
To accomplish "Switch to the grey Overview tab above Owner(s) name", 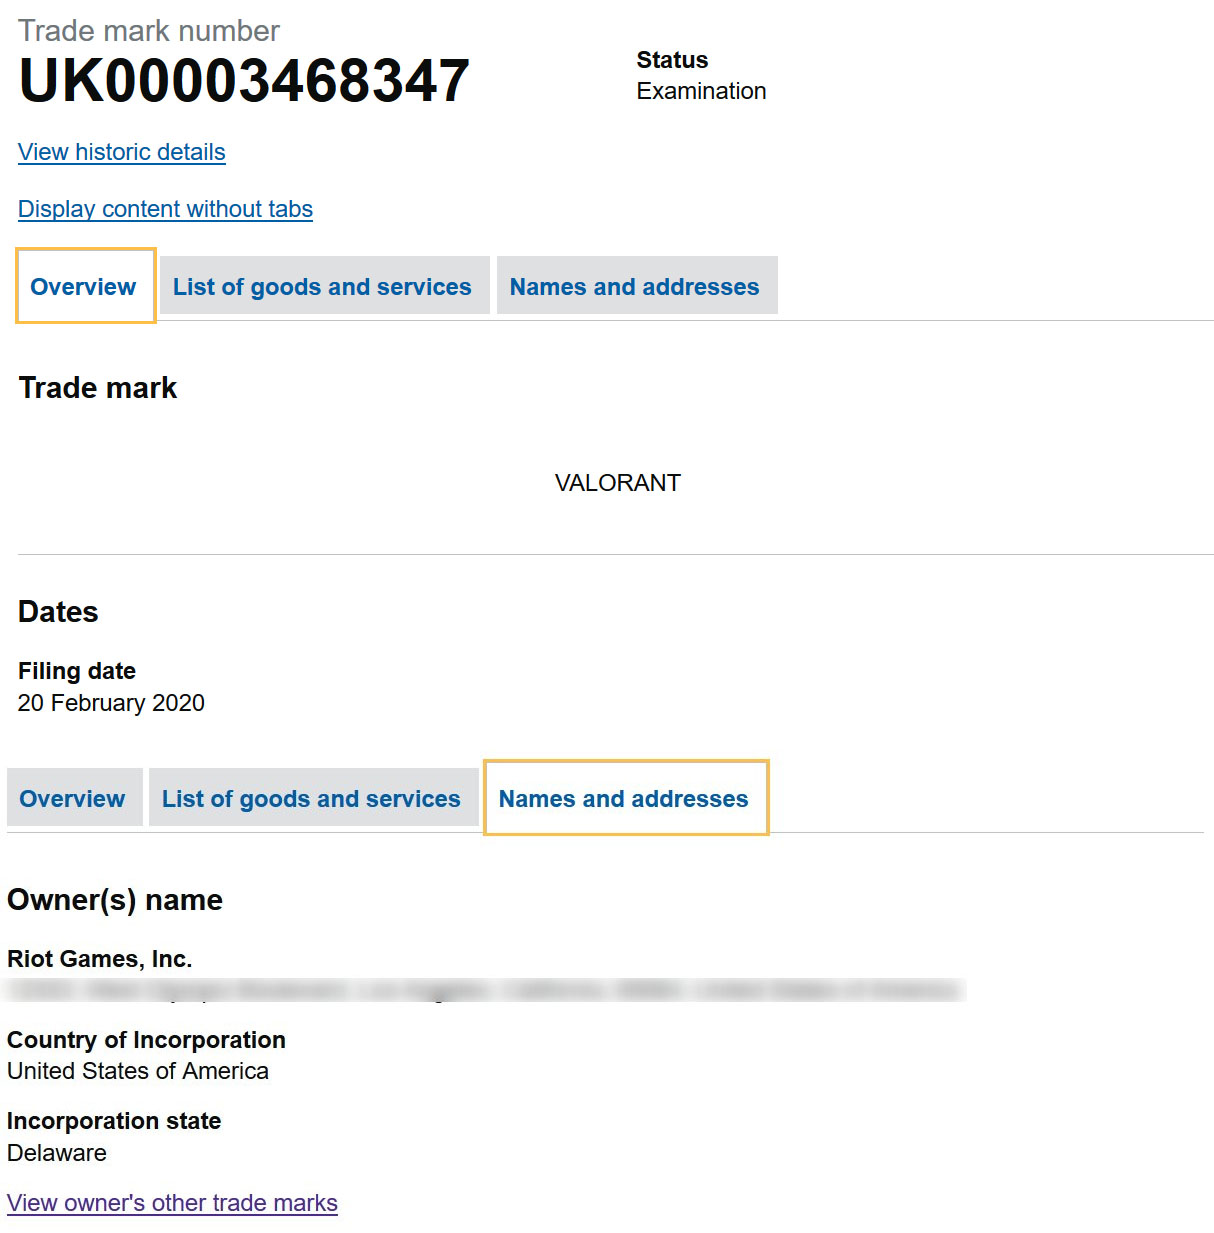I will [x=73, y=799].
